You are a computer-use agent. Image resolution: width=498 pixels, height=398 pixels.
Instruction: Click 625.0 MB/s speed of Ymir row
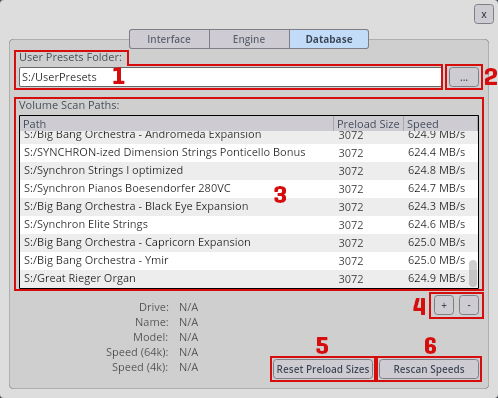[x=436, y=260]
